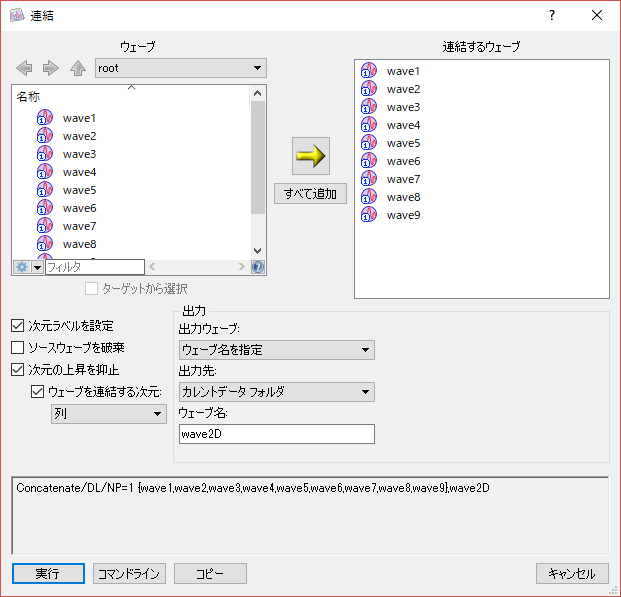Viewport: 621px width, 597px height.
Task: Click the ターゲットから選択 checkbox
Action: tap(91, 289)
